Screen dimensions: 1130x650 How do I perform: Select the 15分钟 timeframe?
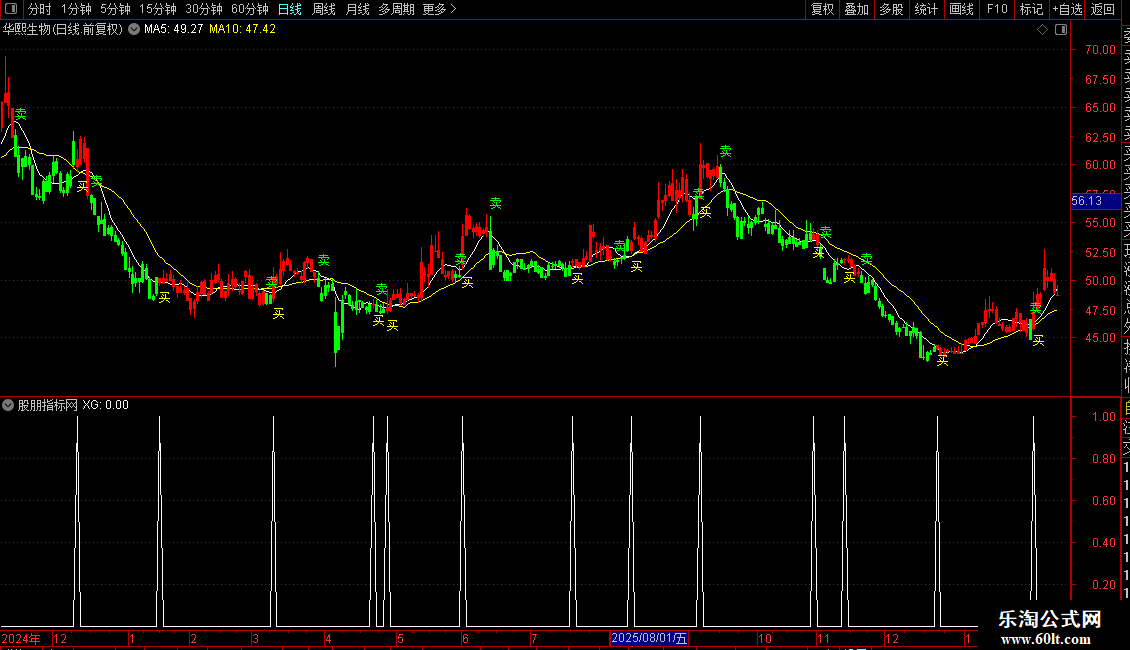[158, 9]
